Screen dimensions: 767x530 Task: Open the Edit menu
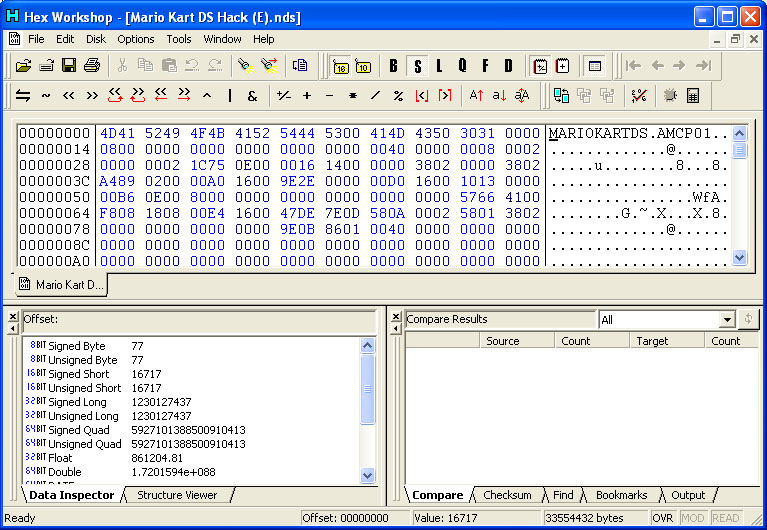(x=65, y=39)
